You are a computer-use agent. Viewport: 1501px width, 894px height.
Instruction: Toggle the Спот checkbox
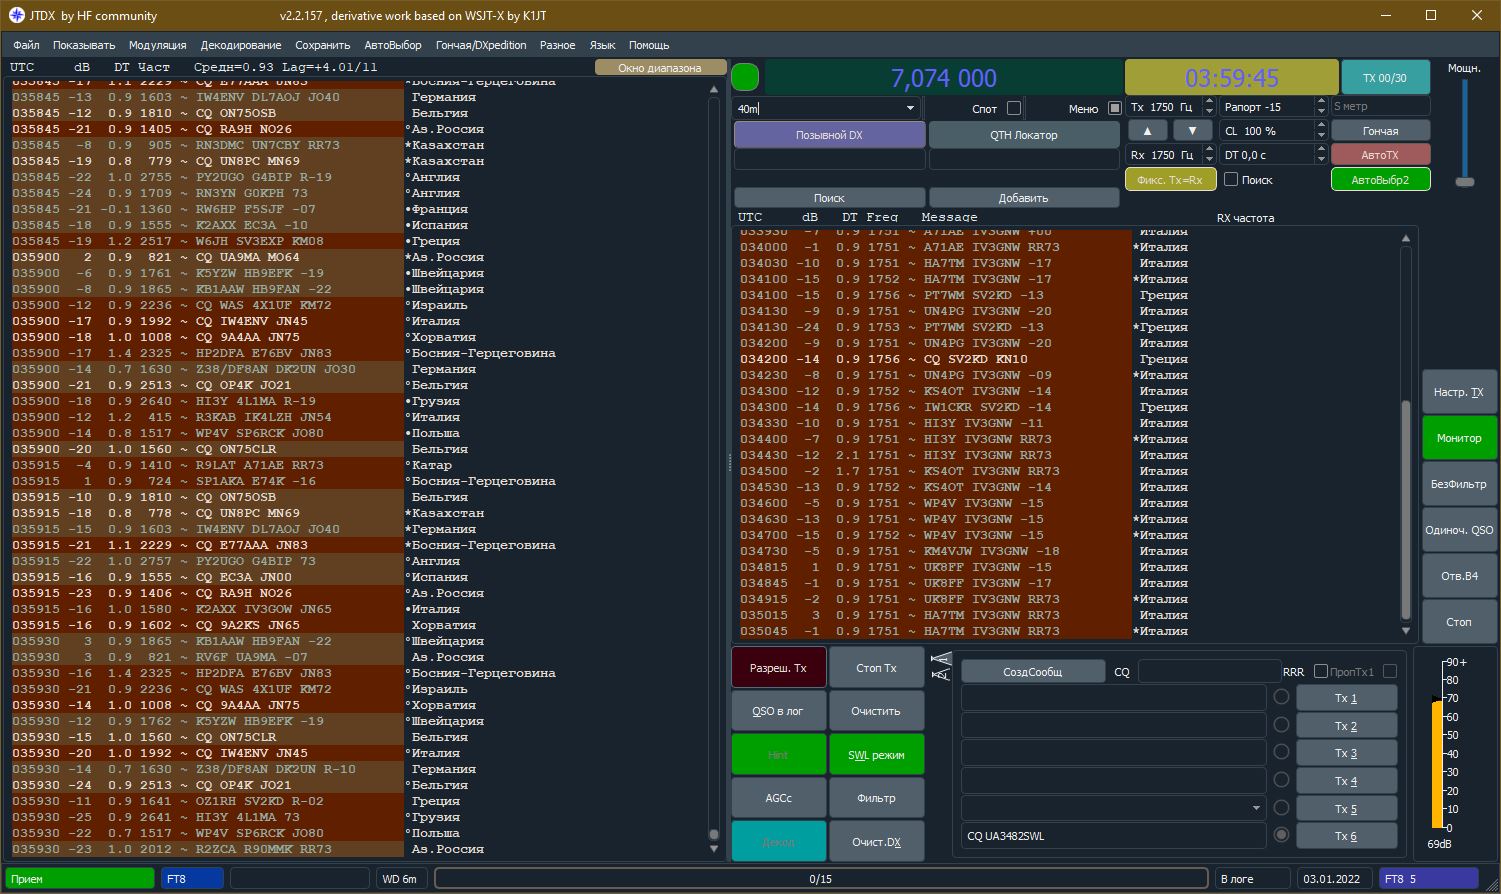coord(1014,108)
